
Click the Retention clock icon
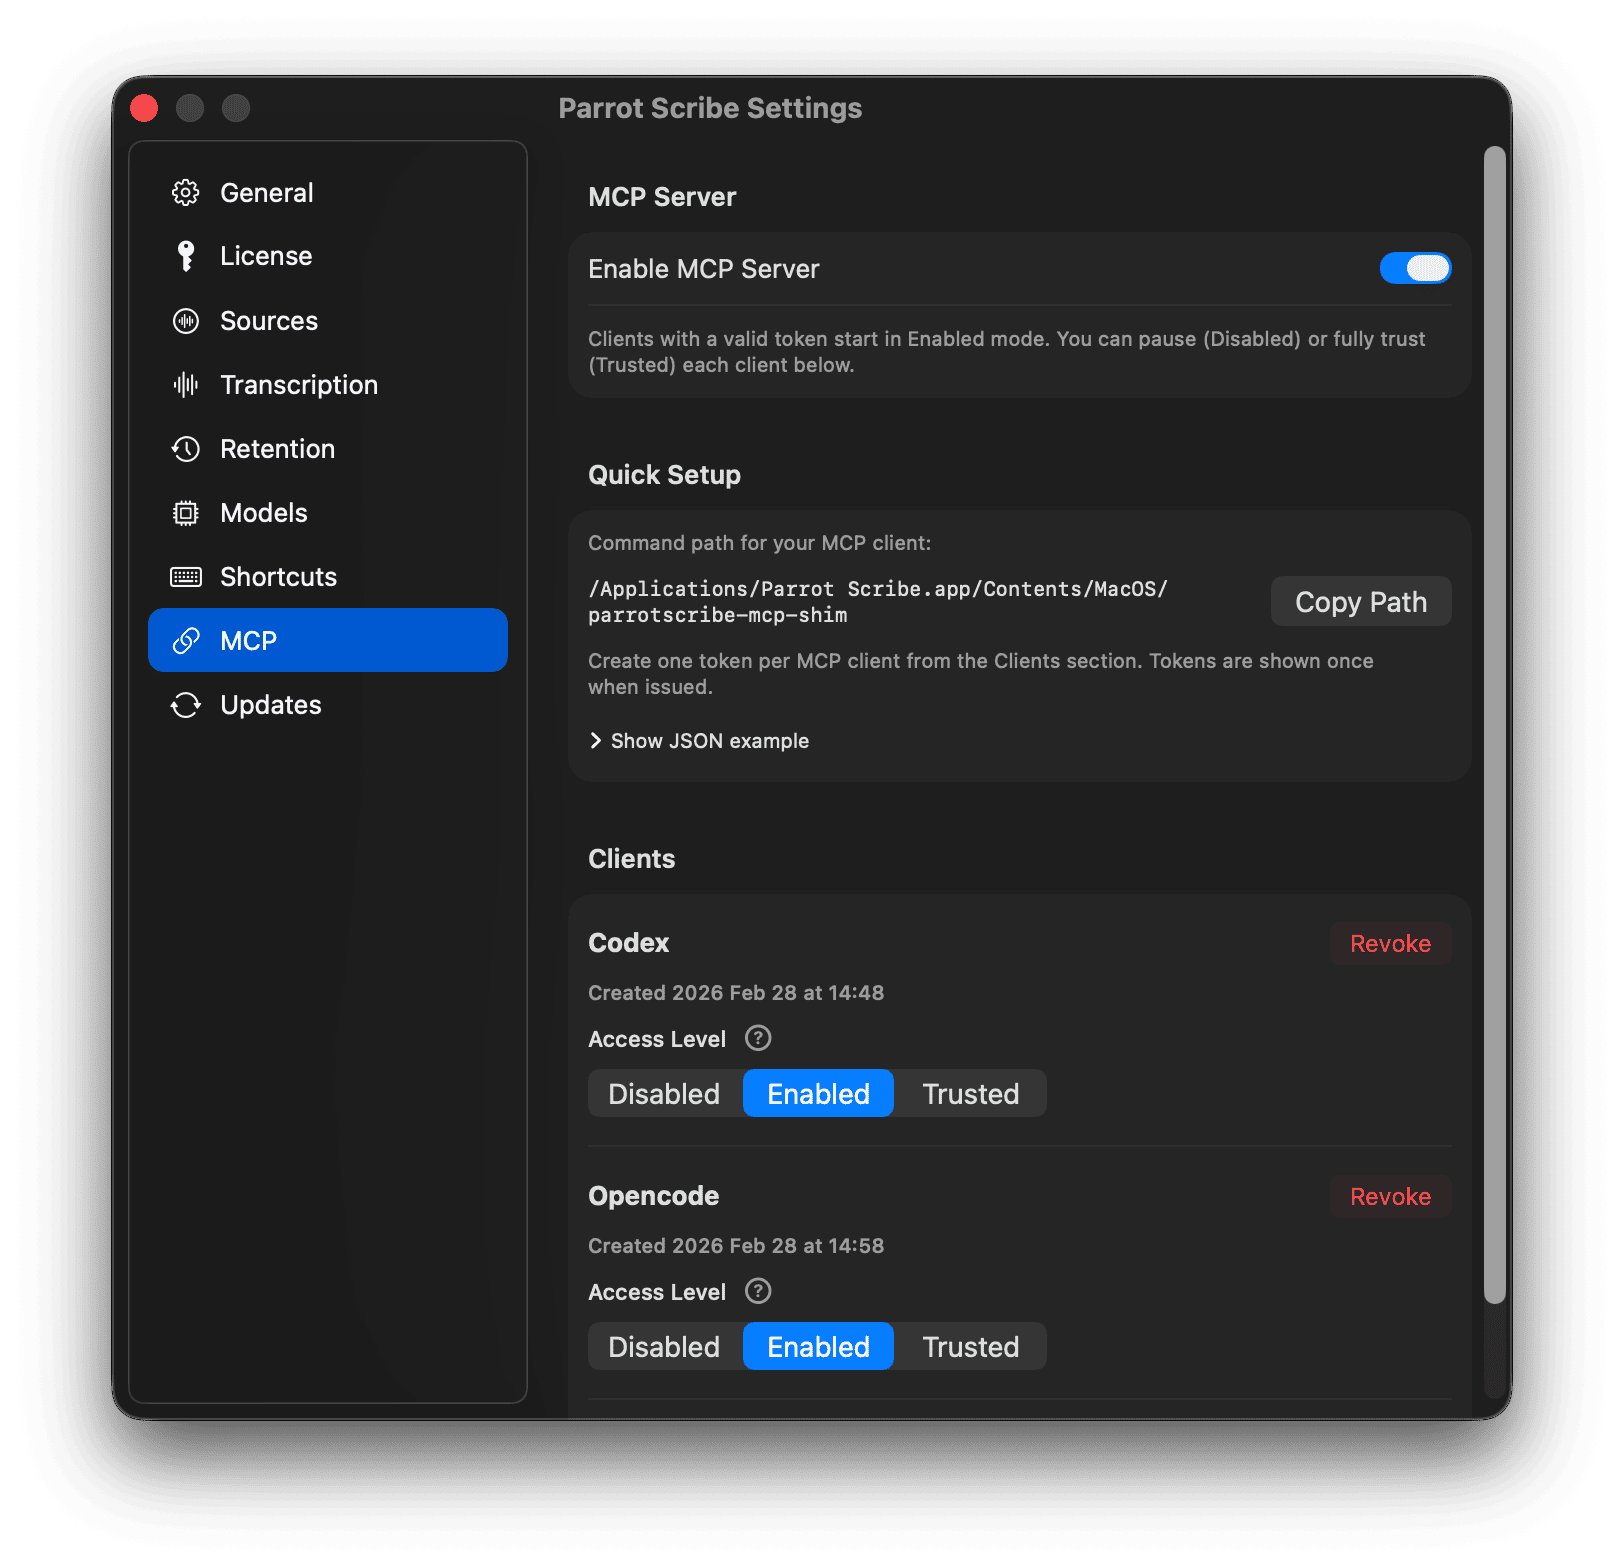(186, 449)
